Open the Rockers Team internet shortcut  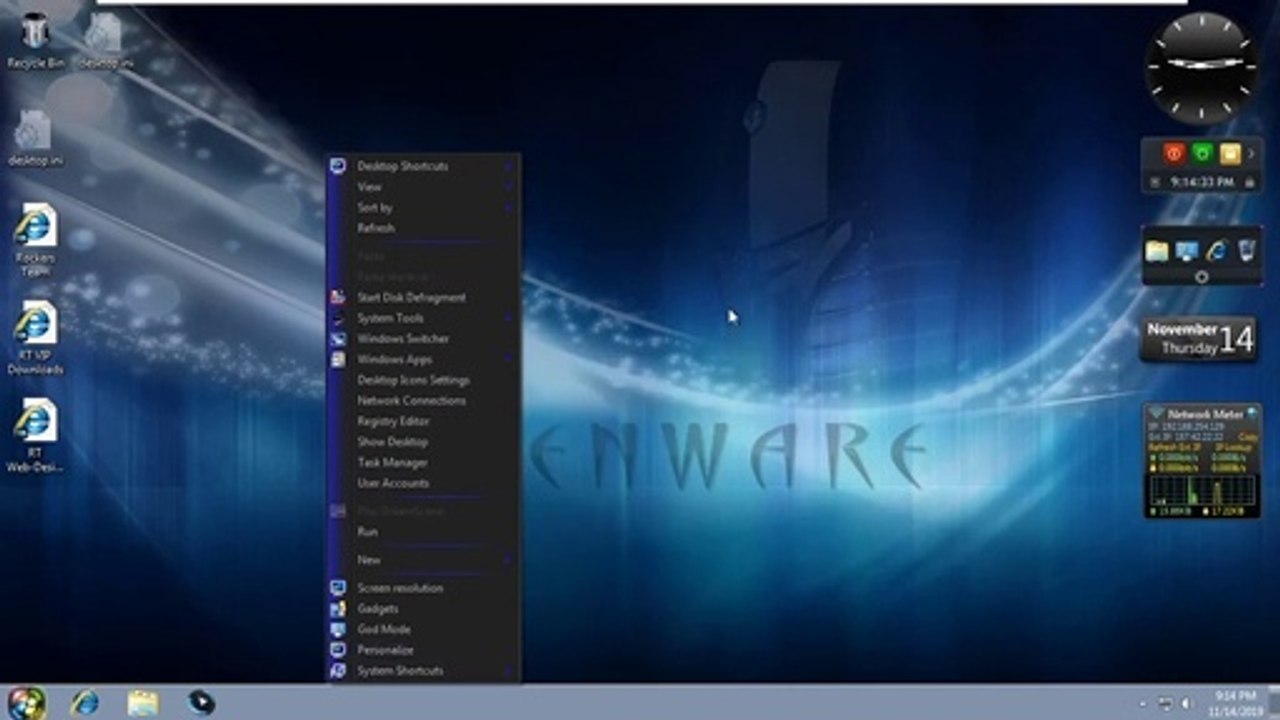pyautogui.click(x=35, y=240)
